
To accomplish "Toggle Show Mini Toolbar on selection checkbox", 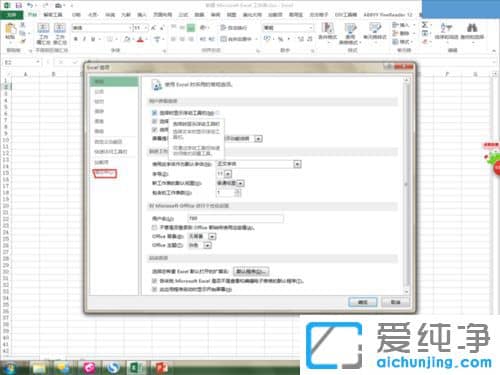I will (154, 113).
